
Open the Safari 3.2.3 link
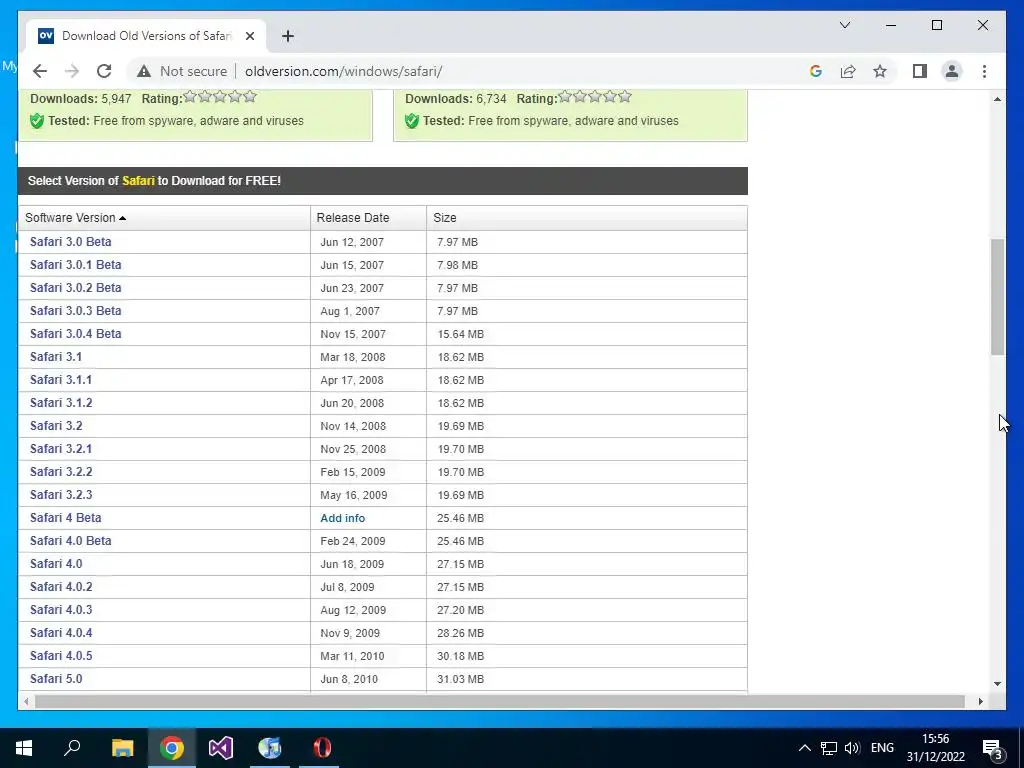click(x=61, y=494)
